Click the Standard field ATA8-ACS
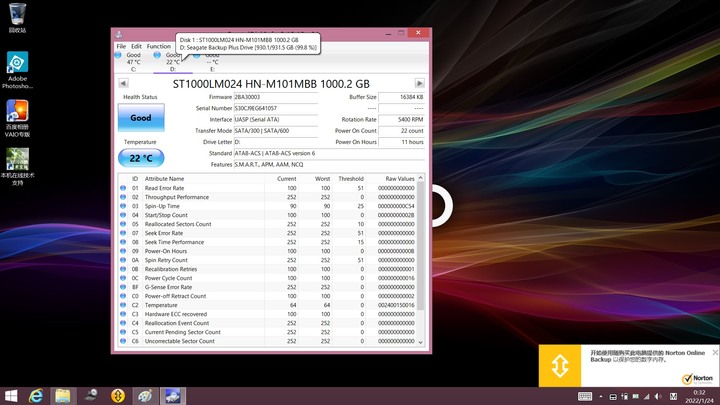This screenshot has height=405, width=720. (329, 153)
